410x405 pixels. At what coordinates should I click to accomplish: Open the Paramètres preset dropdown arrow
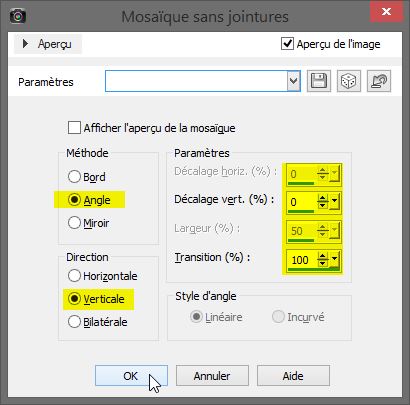coord(293,81)
